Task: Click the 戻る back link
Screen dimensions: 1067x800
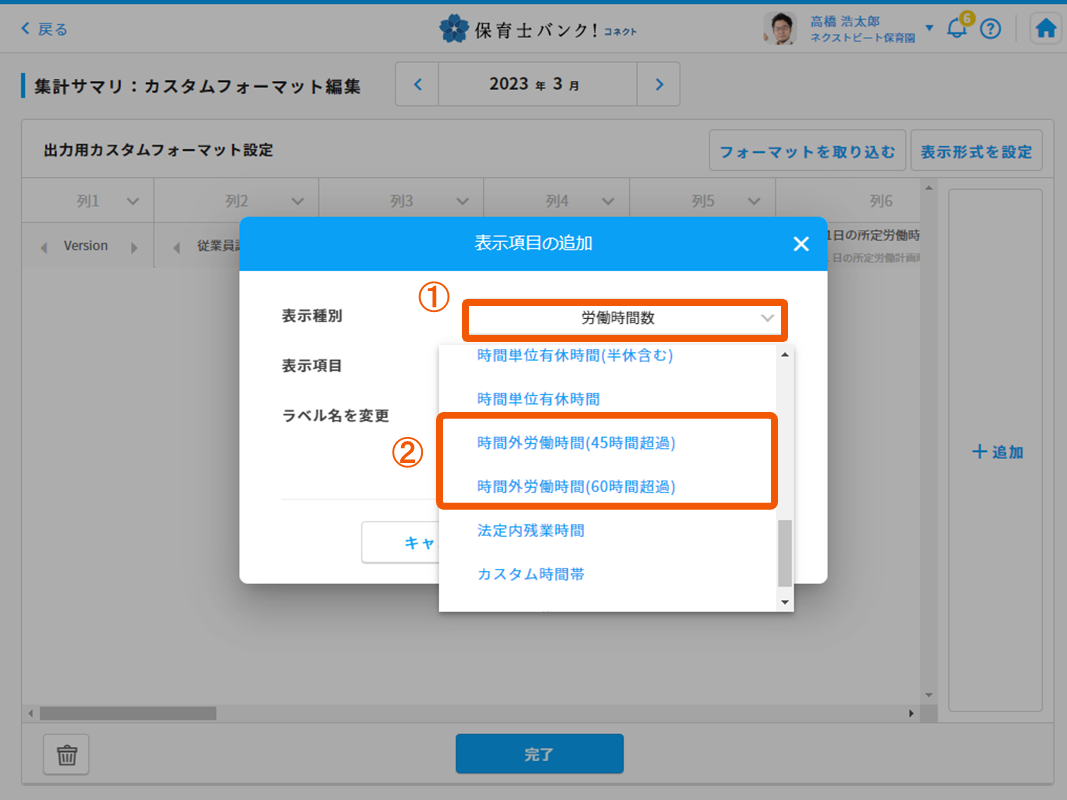Action: coord(45,29)
